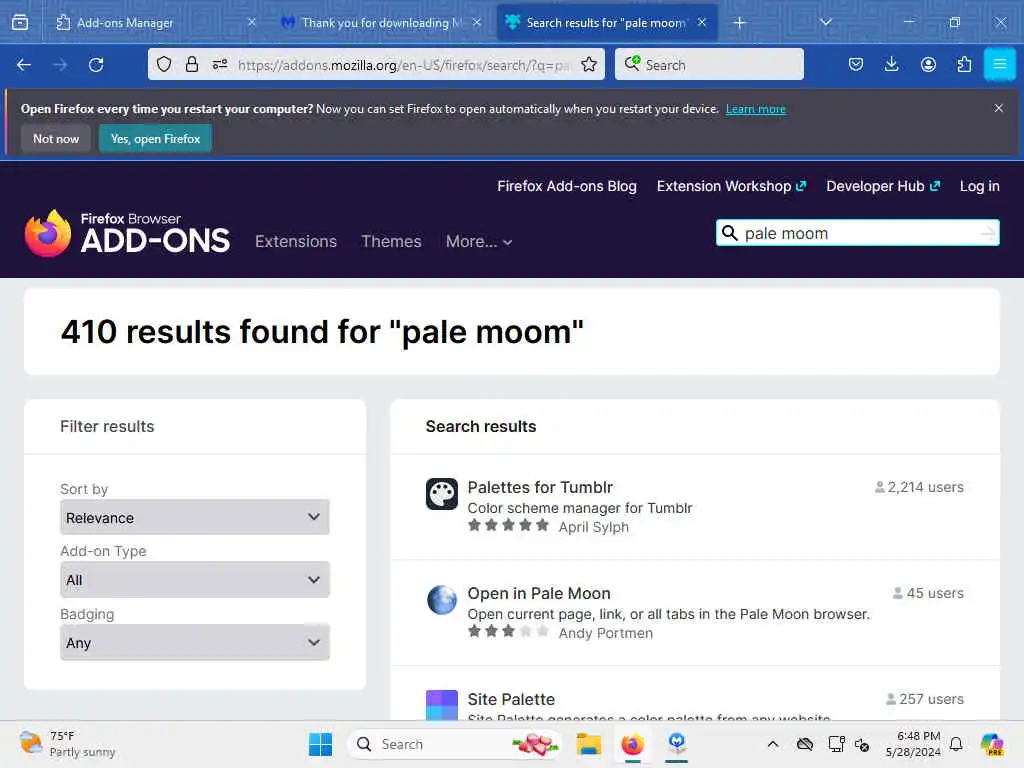Open Extensions navigation item
Screen dimensions: 1024x768
(296, 241)
